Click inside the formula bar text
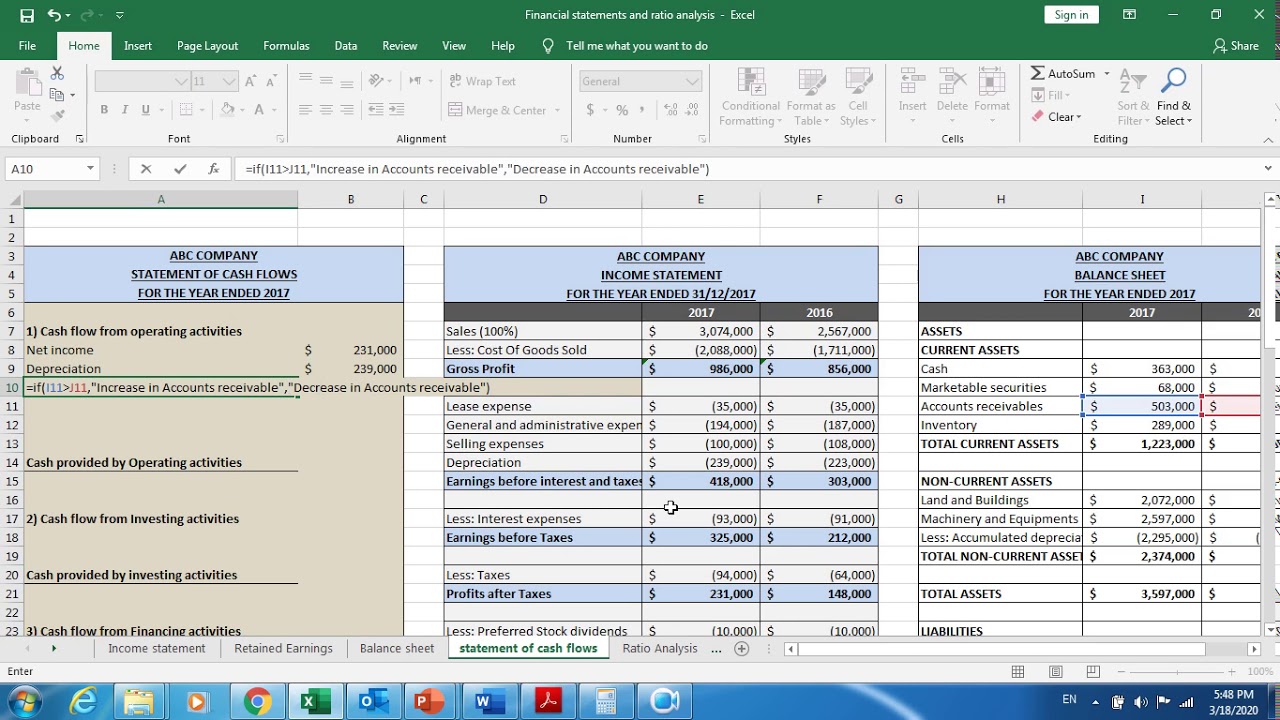Viewport: 1280px width, 720px height. [x=477, y=169]
